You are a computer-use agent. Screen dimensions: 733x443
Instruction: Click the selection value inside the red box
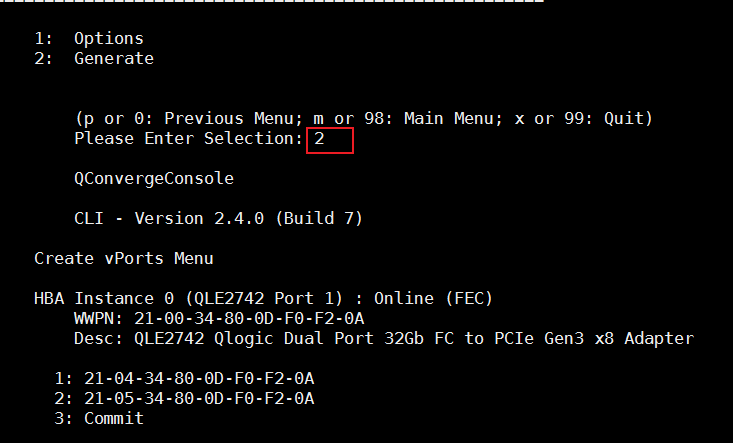[x=319, y=139]
